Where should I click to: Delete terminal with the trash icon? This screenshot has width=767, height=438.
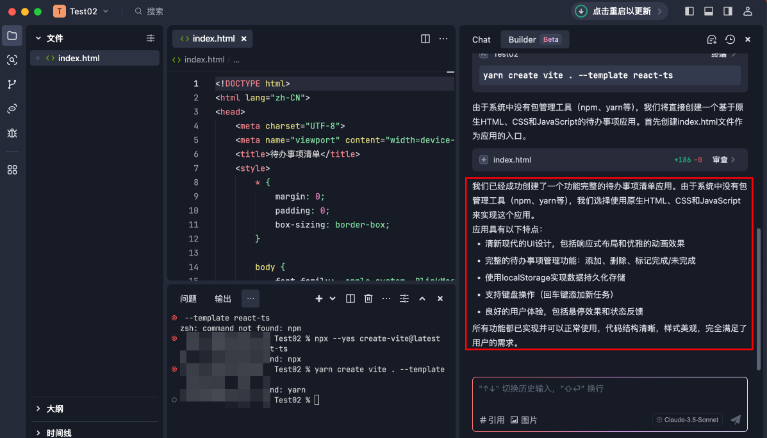[368, 298]
